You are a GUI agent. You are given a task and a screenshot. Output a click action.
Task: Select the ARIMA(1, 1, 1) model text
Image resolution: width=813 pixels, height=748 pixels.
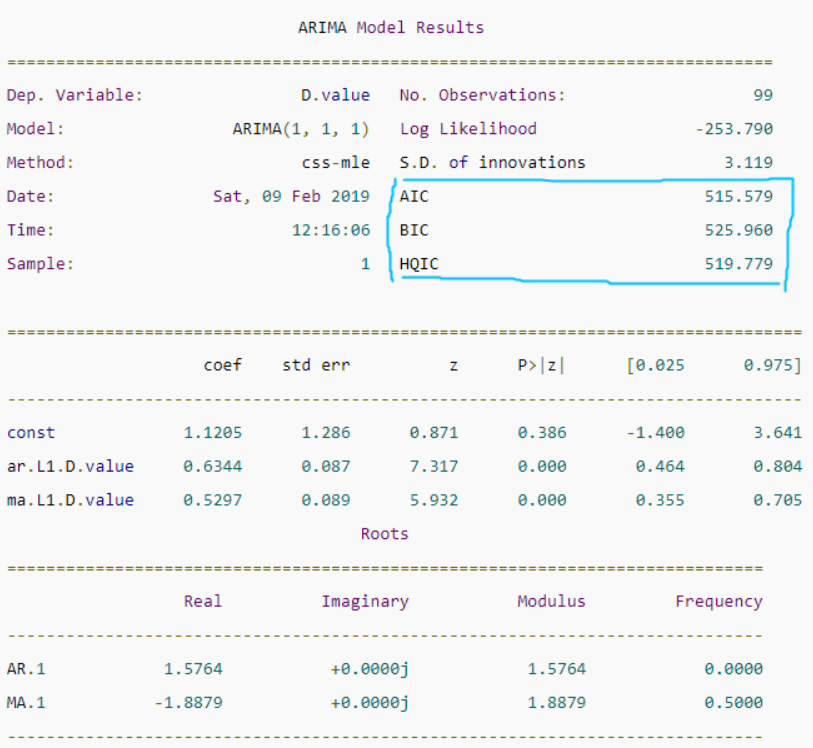[x=300, y=129]
